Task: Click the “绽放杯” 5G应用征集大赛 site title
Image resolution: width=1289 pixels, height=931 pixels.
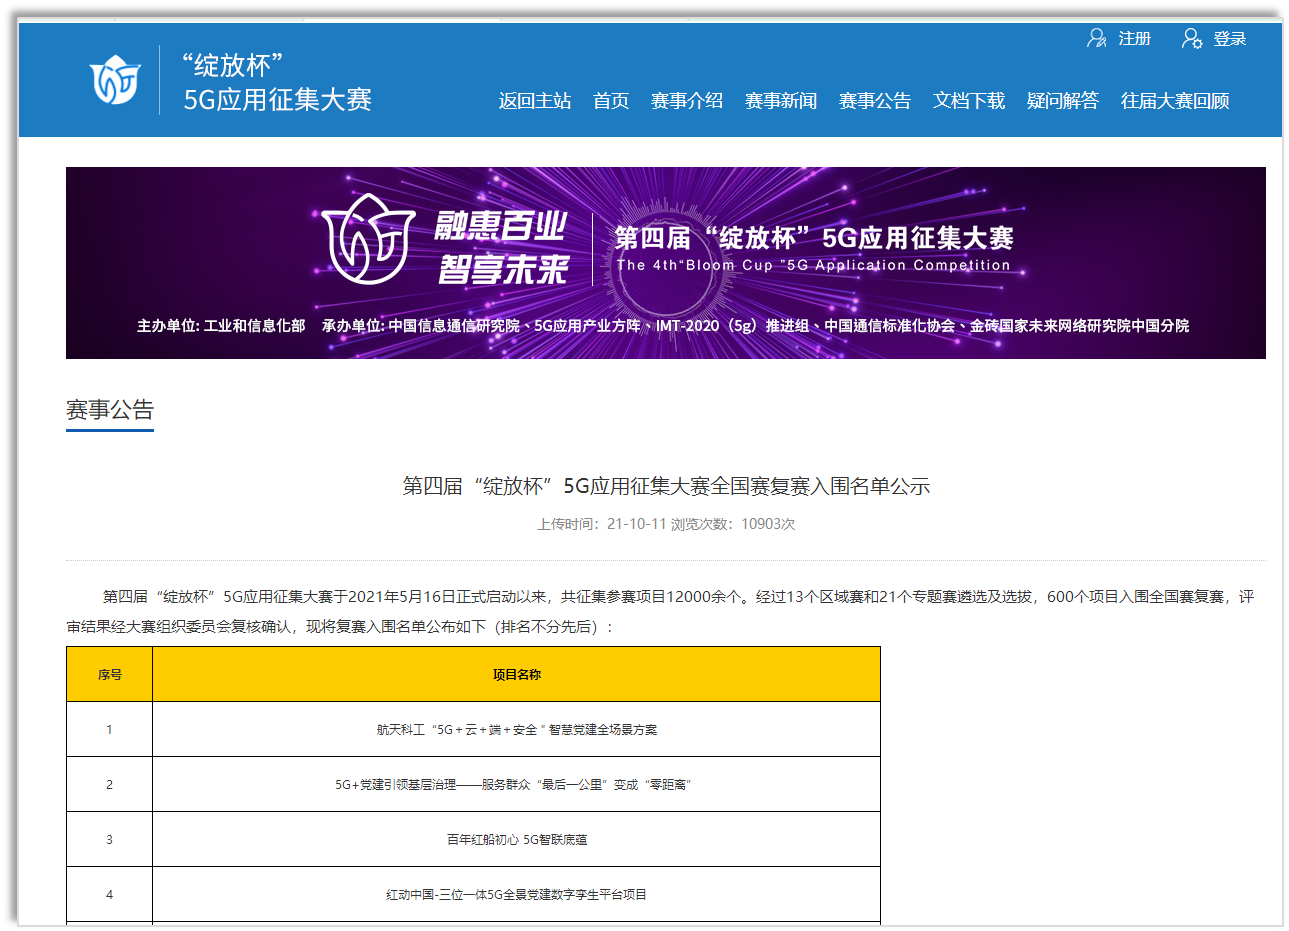Action: pyautogui.click(x=277, y=82)
